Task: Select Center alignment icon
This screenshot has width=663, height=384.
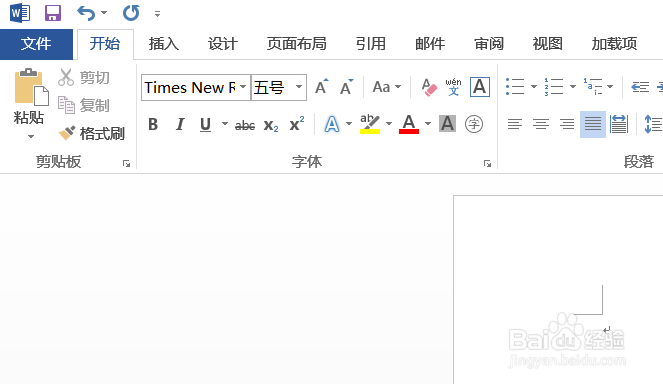Action: 541,124
